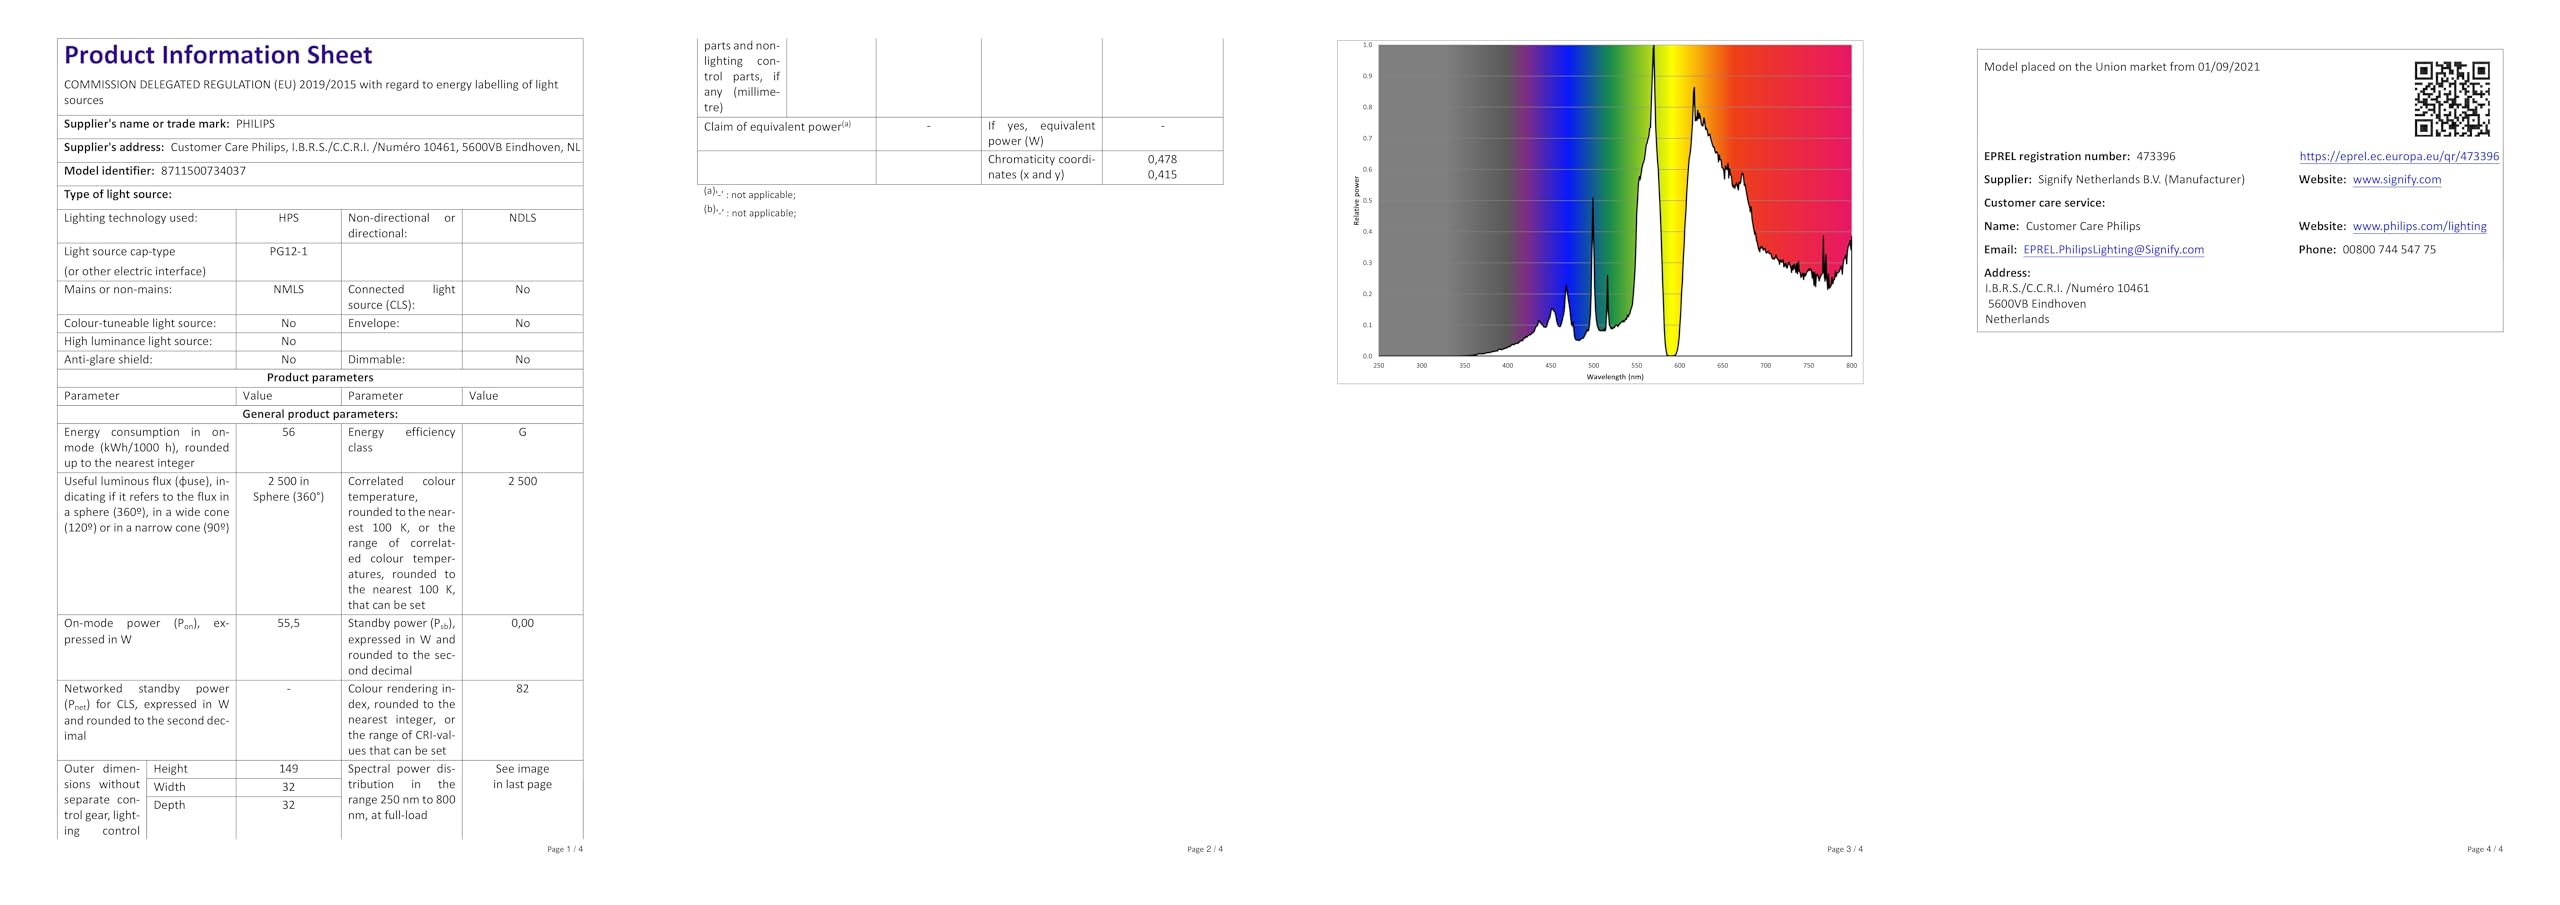Viewport: 2560px width, 905px height.
Task: Select EPREL registration number 473396
Action: (x=2155, y=156)
